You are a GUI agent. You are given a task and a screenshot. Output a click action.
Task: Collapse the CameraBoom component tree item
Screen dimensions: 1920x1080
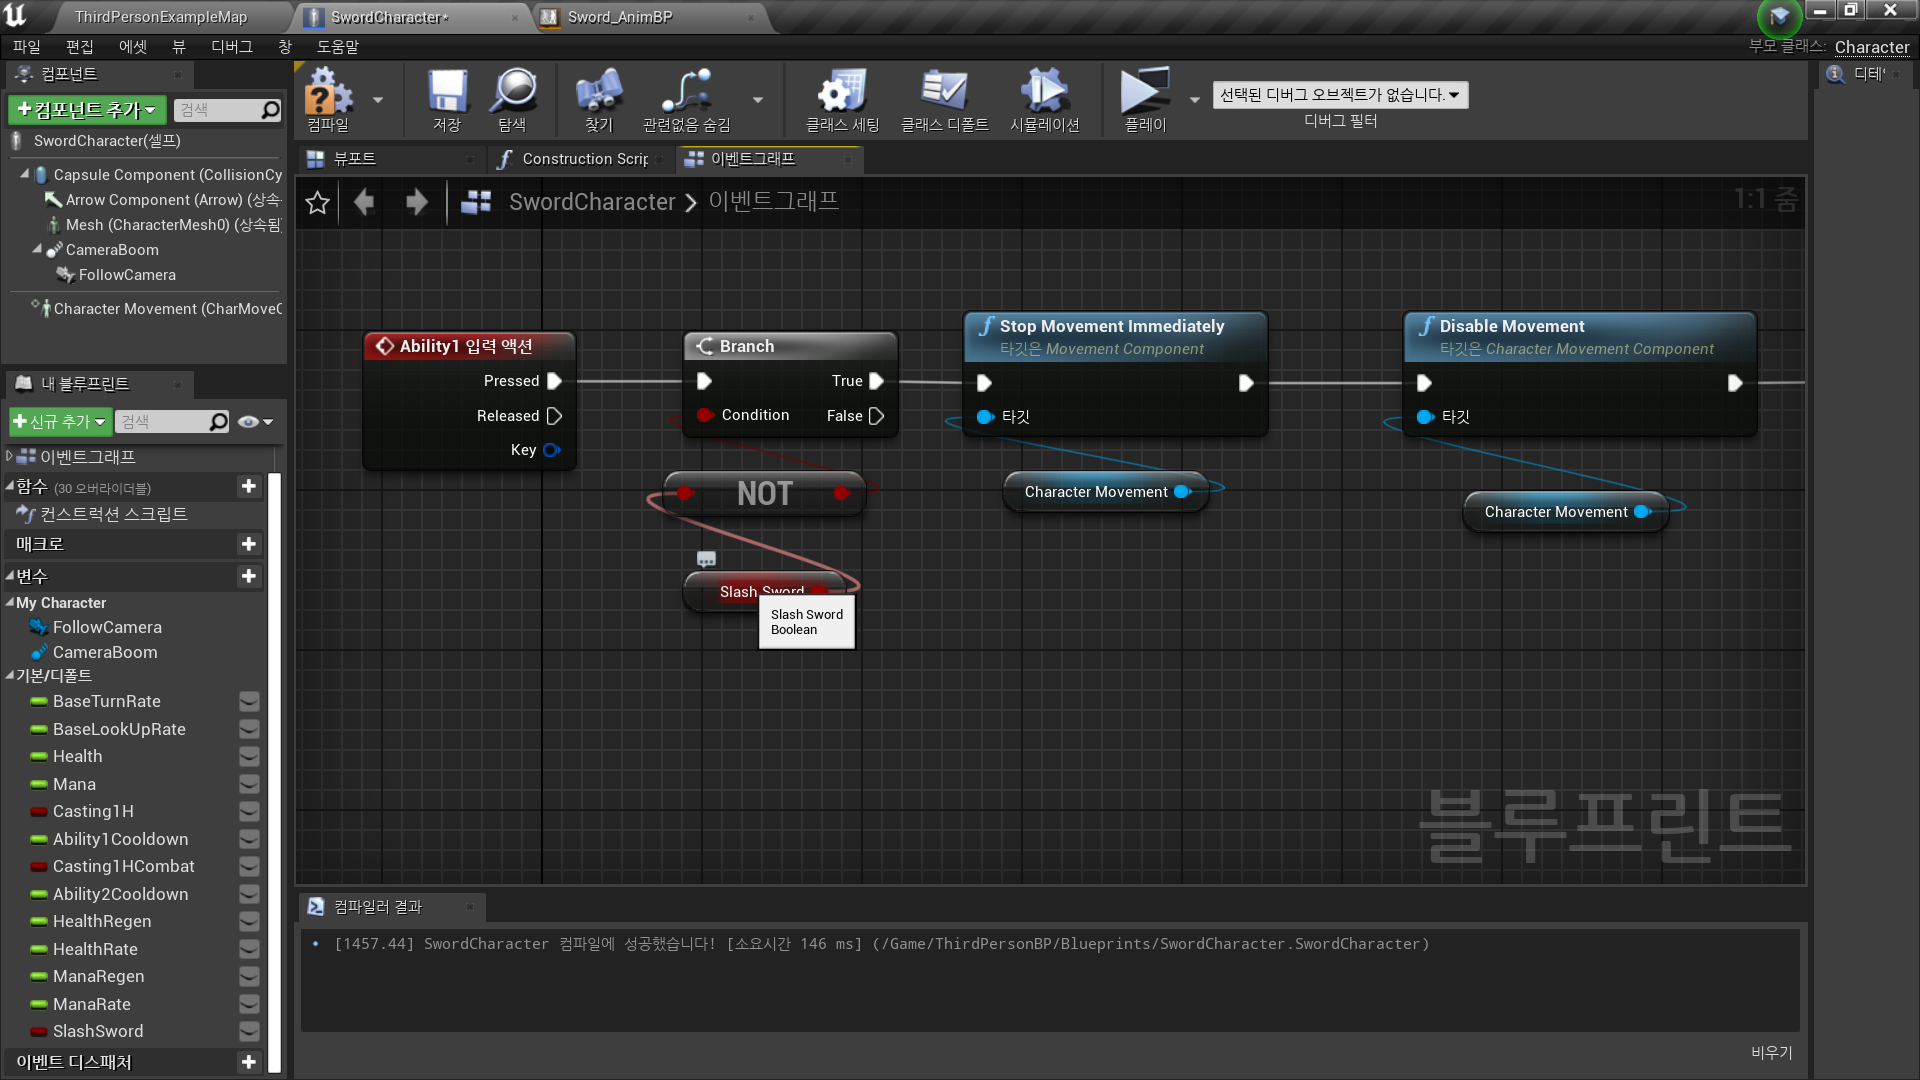coord(37,250)
